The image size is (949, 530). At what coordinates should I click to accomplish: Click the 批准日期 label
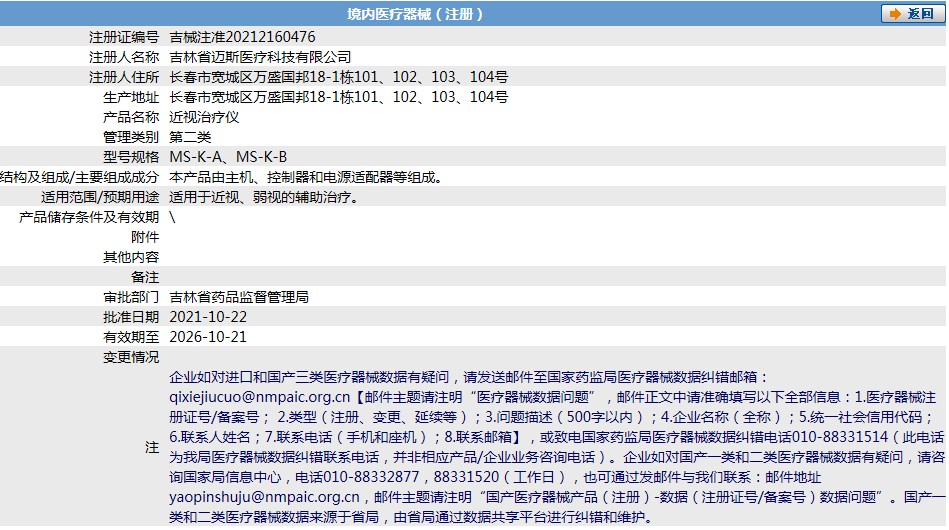pos(131,317)
